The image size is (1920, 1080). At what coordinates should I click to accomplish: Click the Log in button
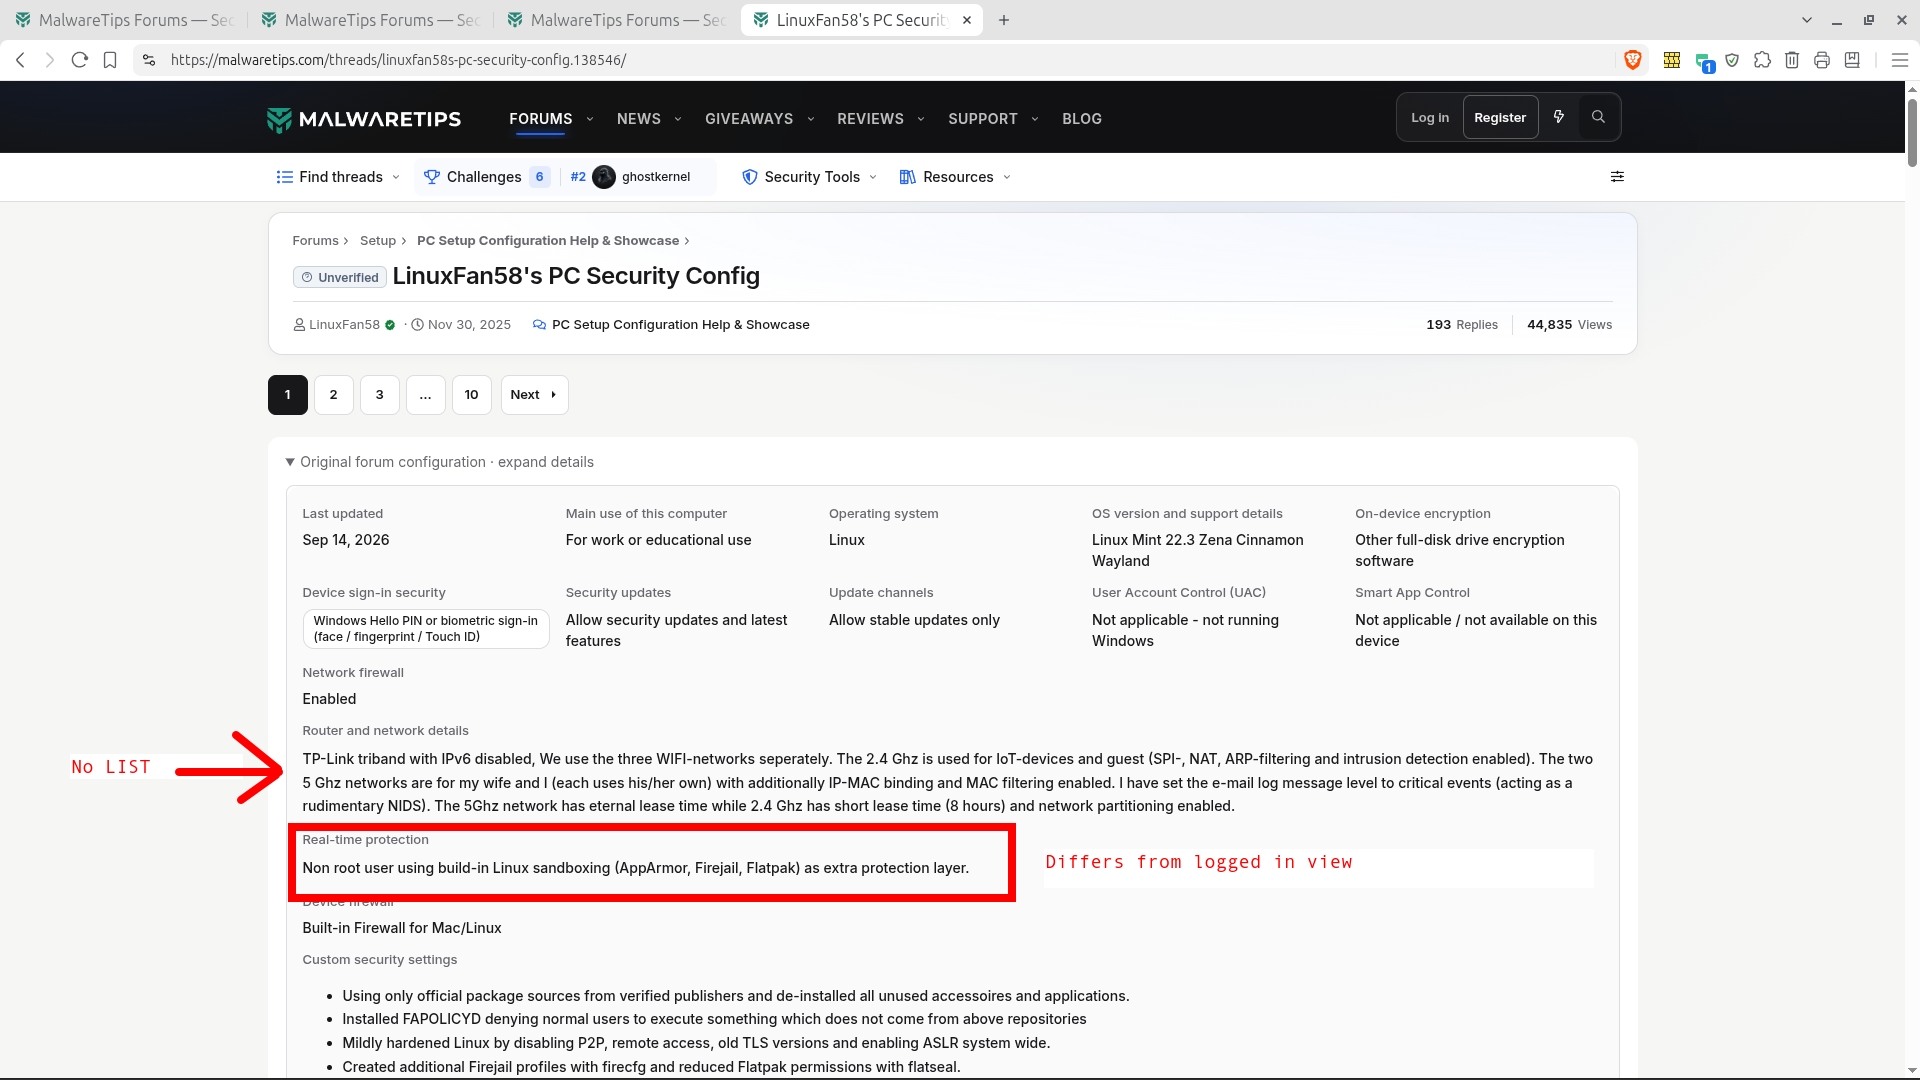[x=1430, y=117]
